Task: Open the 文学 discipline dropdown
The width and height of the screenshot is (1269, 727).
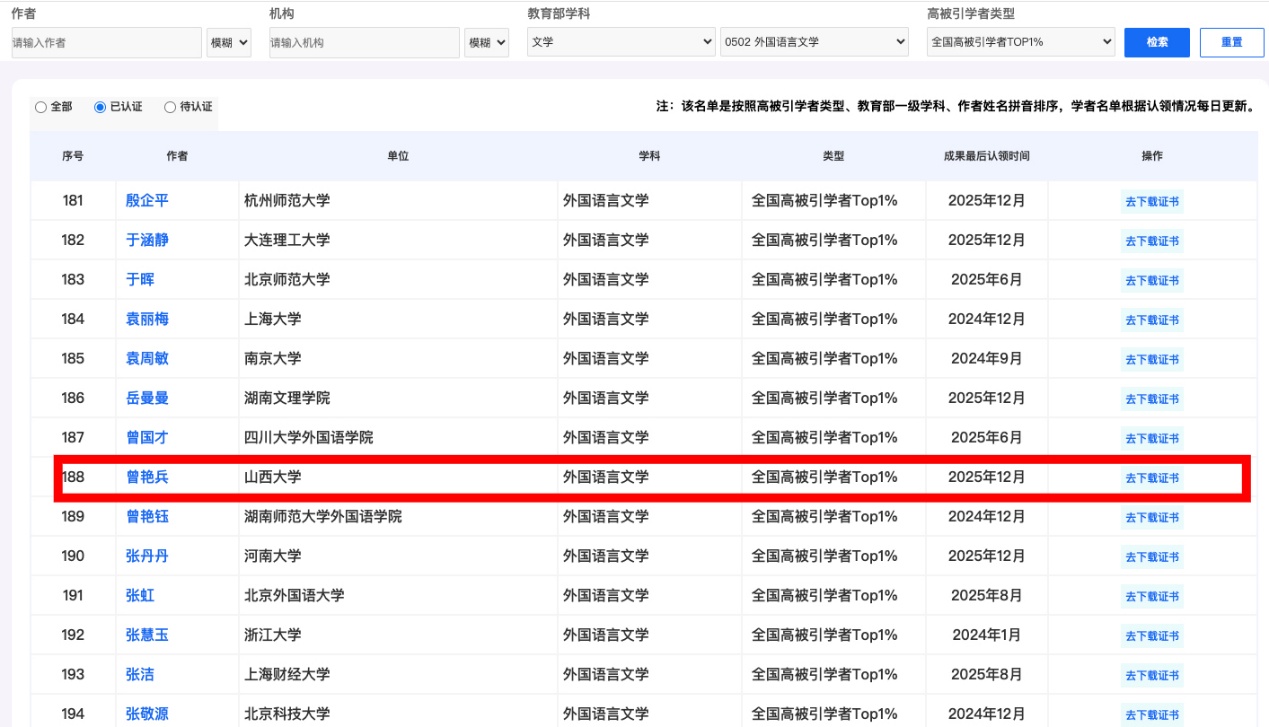Action: [621, 42]
